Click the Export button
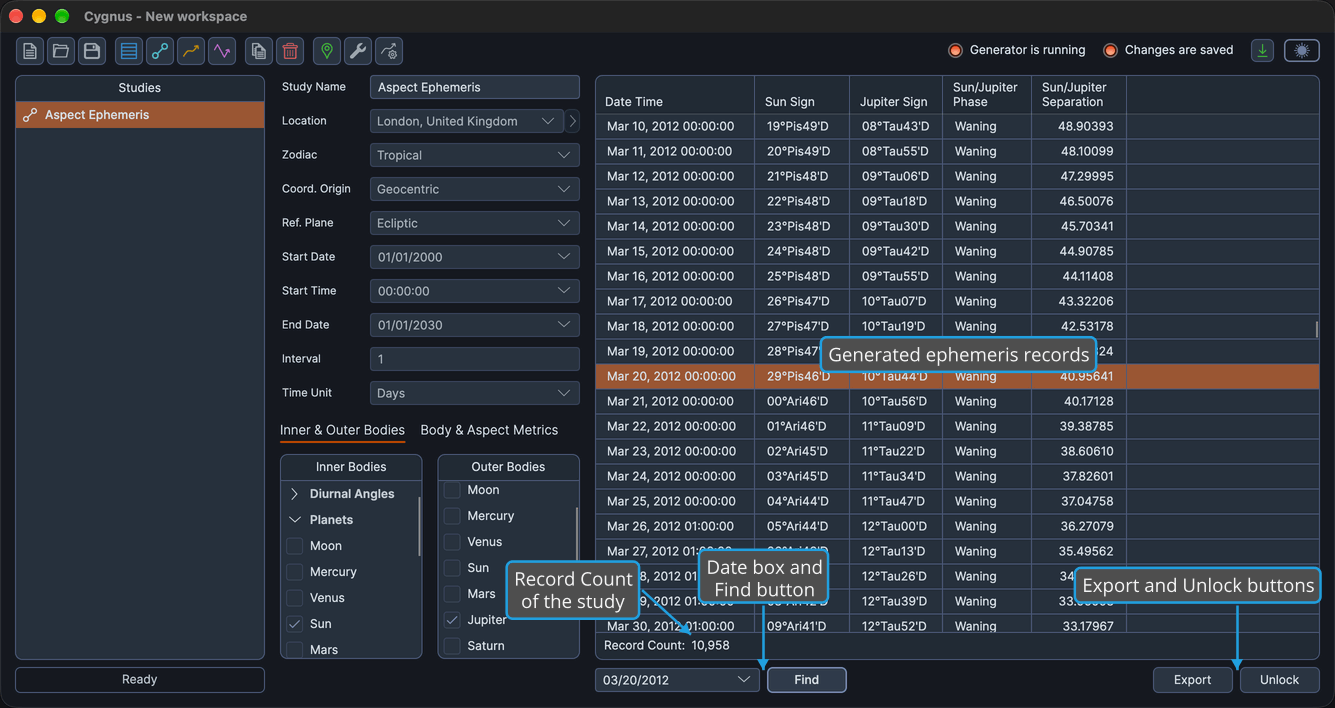 [1192, 680]
